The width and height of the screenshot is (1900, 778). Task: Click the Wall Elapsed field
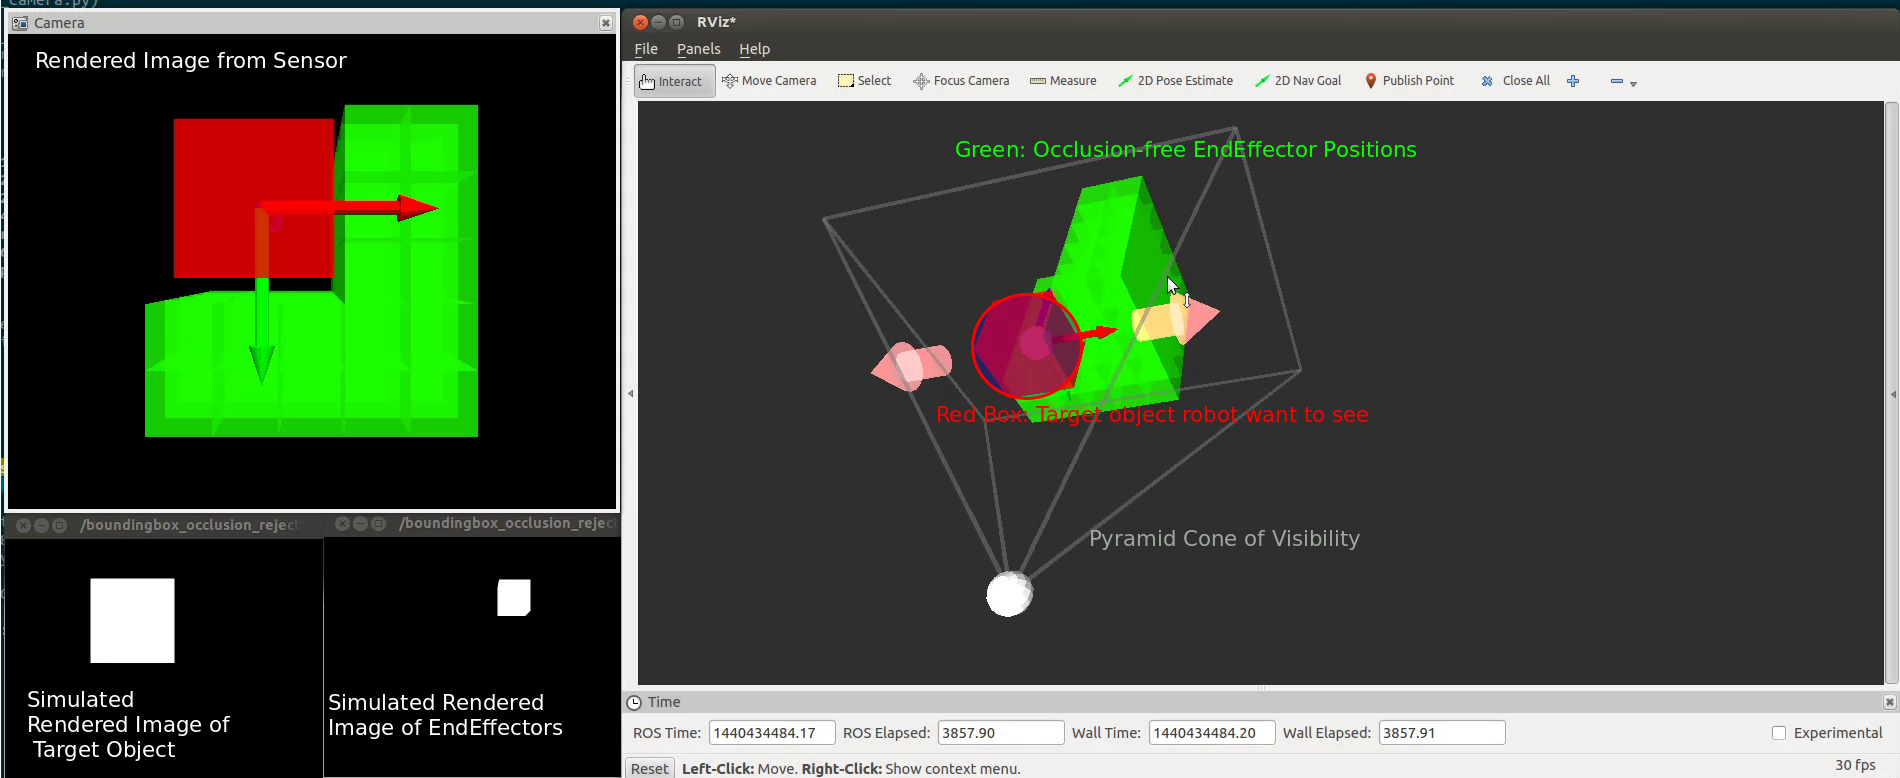tap(1442, 733)
